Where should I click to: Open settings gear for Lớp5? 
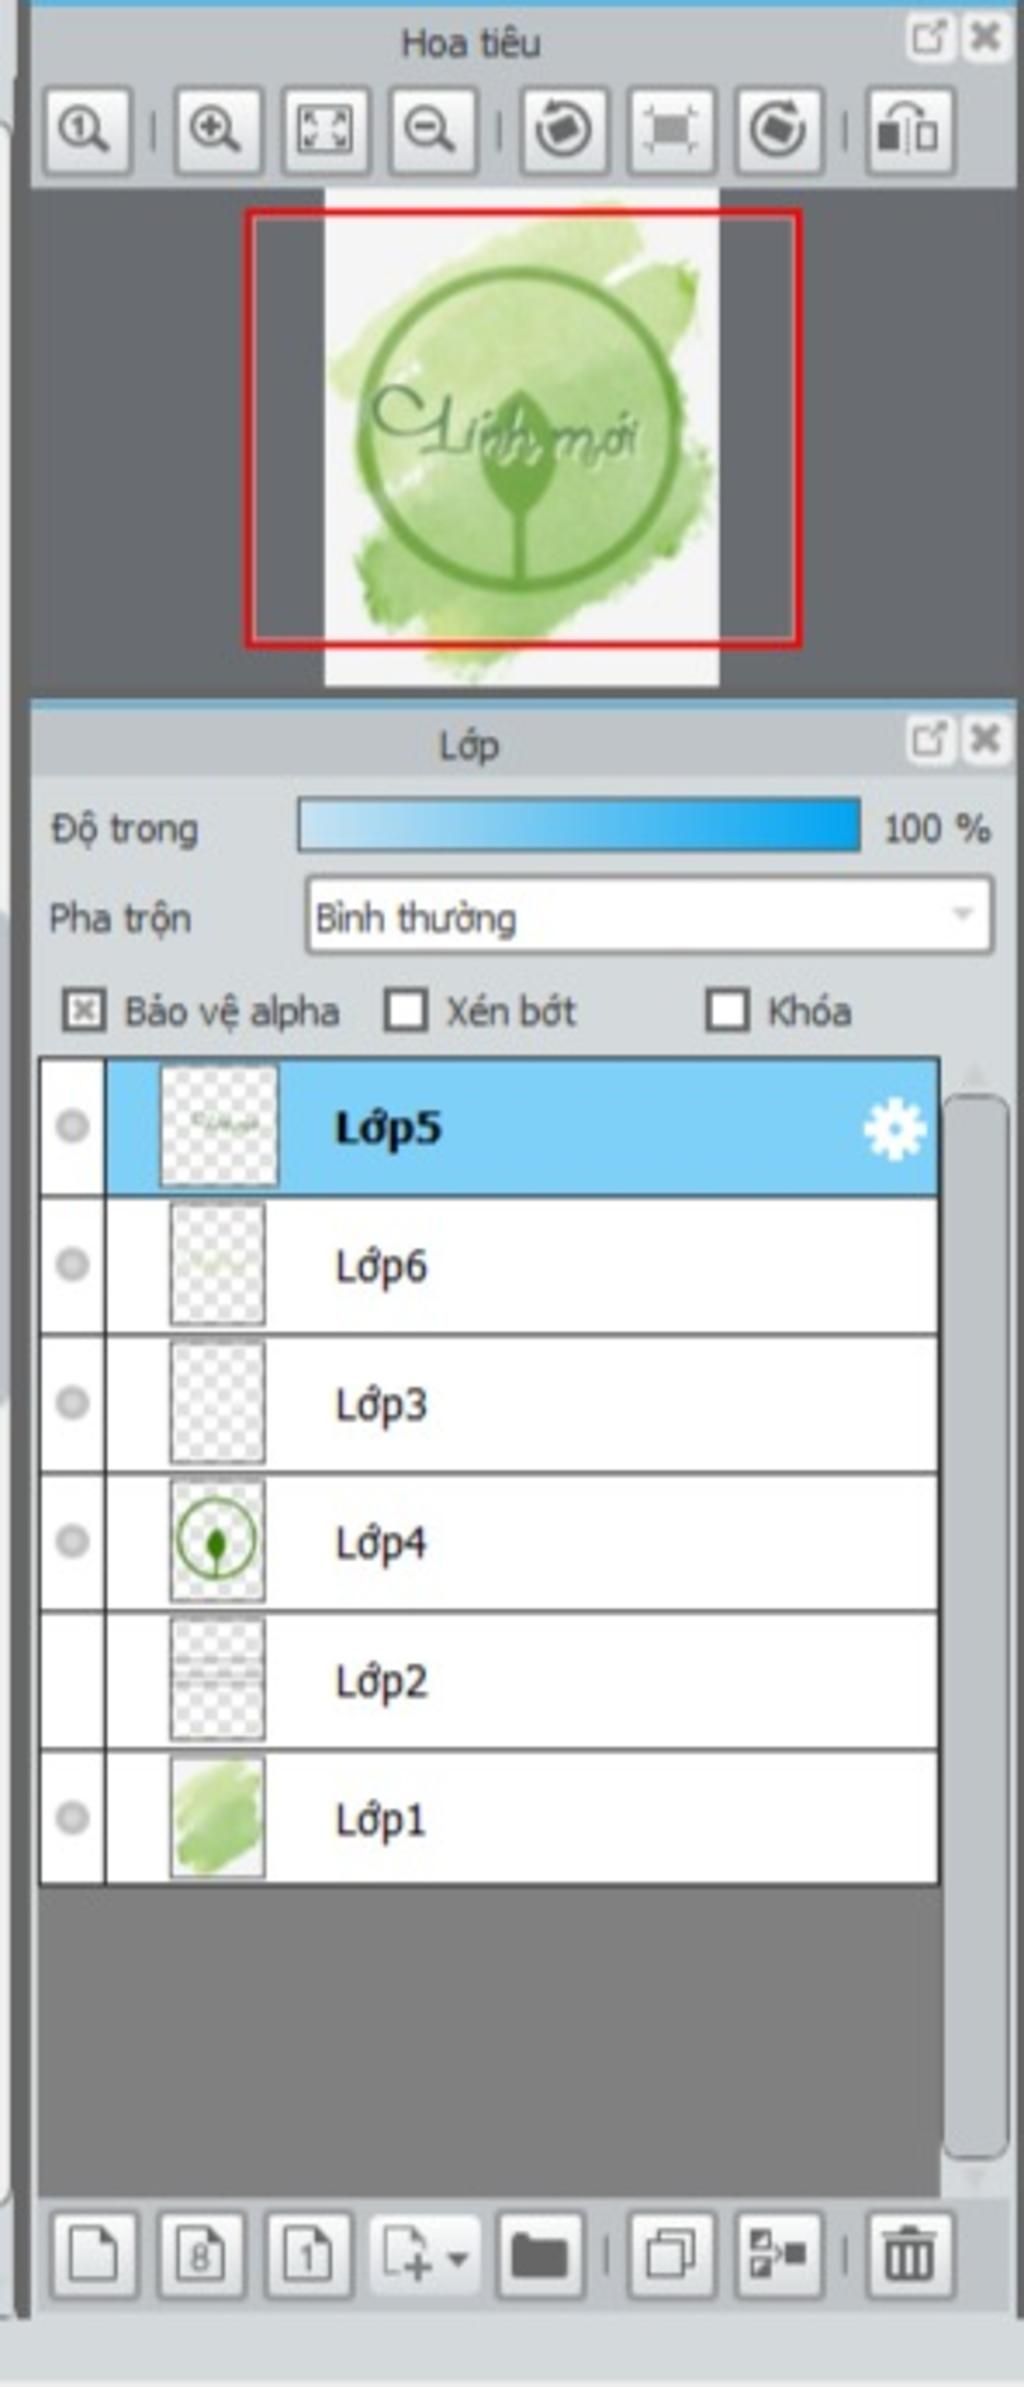893,1128
